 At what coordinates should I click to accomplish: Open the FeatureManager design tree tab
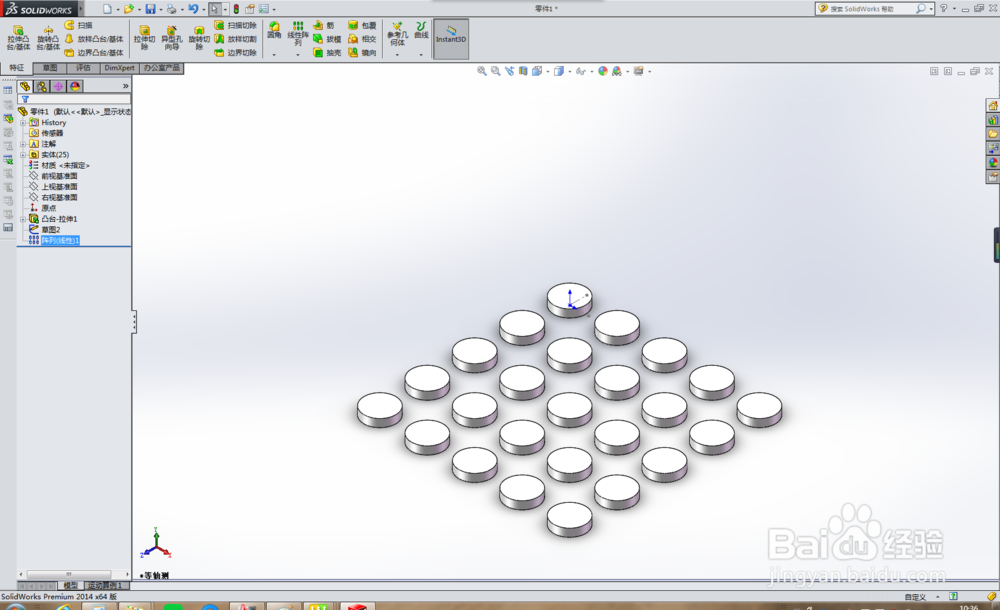tap(25, 86)
